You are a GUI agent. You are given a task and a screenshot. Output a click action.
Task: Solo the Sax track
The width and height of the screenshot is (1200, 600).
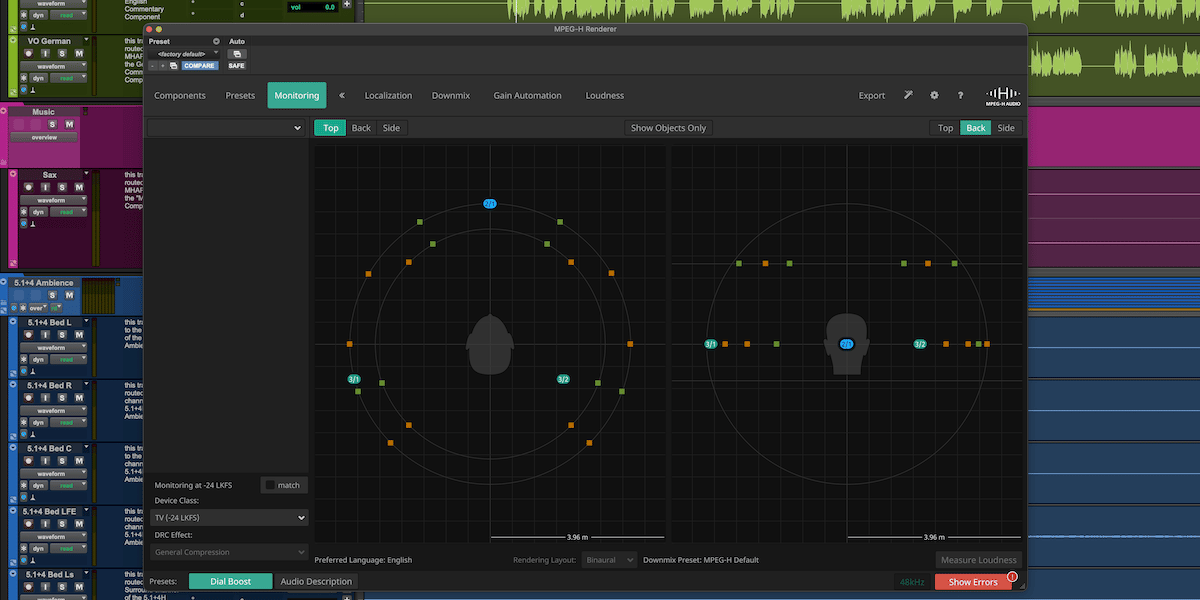[x=62, y=188]
